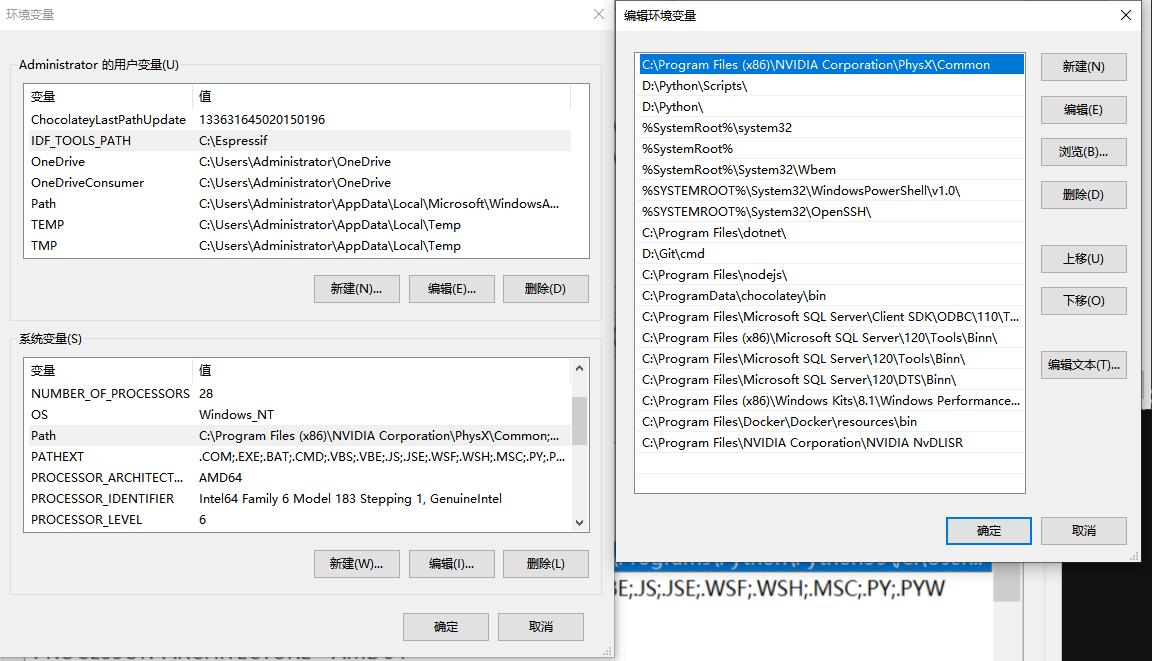Select the ChocolateyLastPathUpdate user variable

(298, 120)
